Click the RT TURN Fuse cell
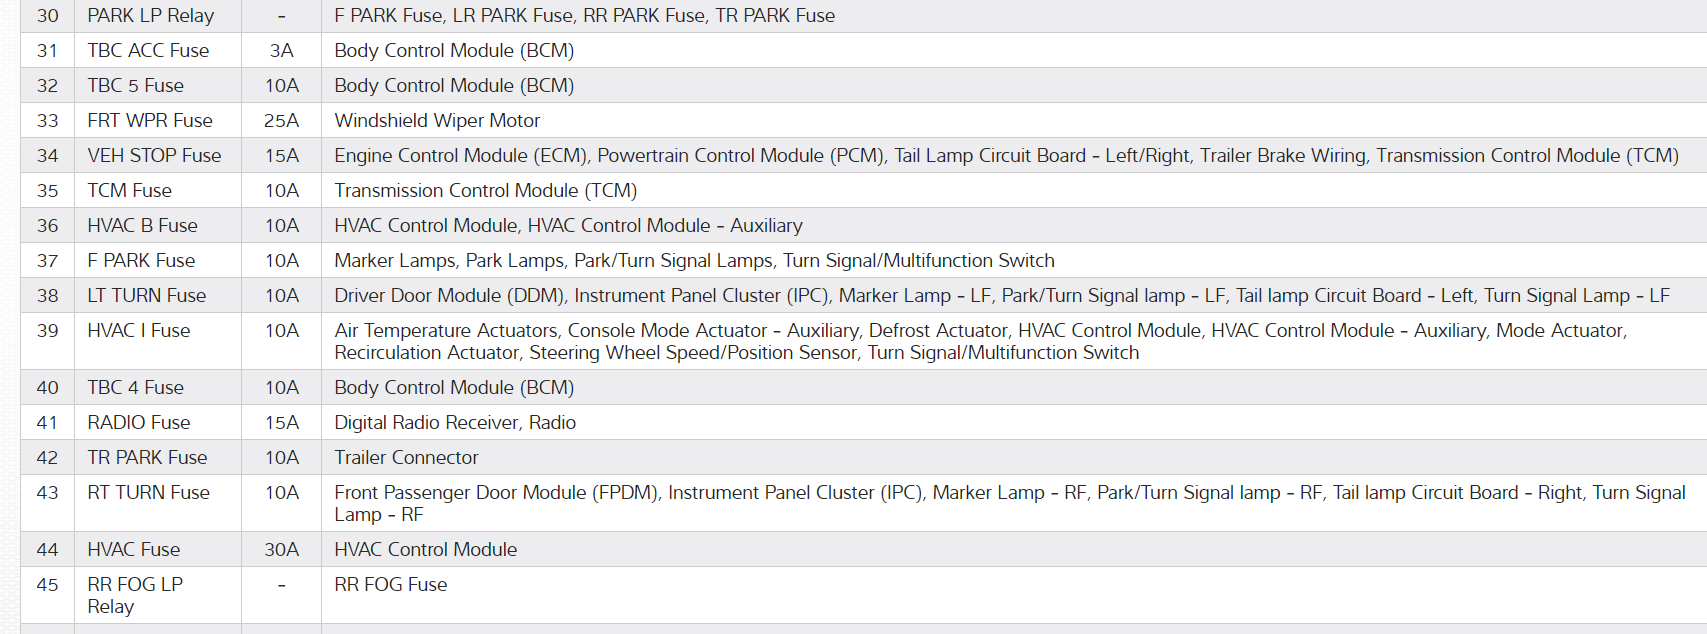This screenshot has width=1707, height=634. click(x=148, y=493)
